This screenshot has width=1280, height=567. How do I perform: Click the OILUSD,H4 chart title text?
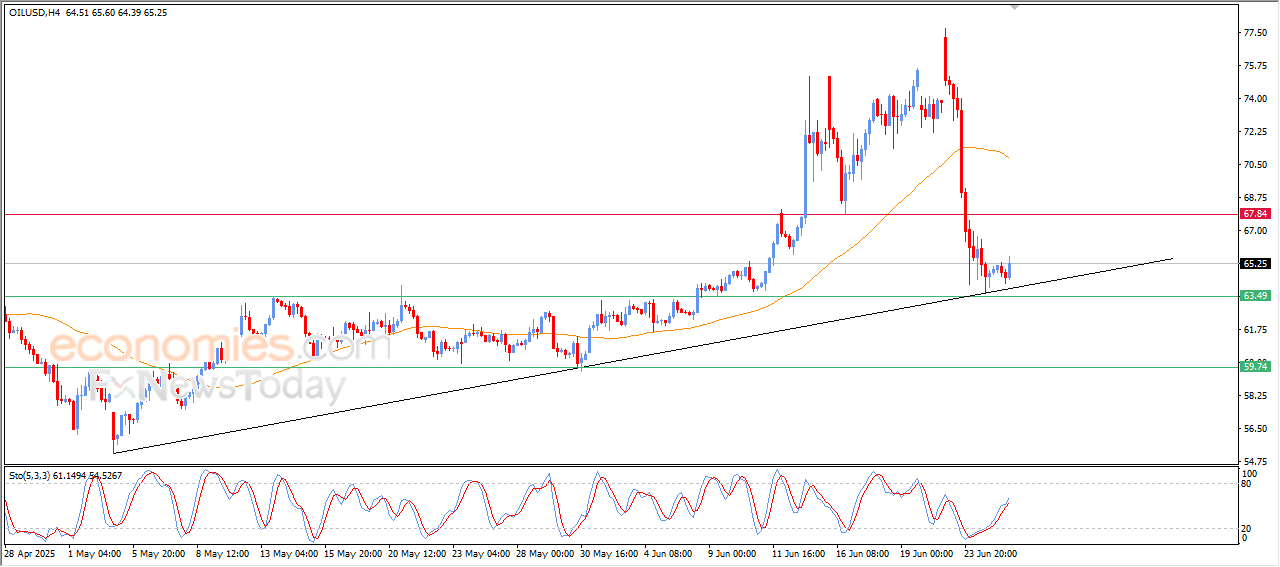[x=33, y=13]
